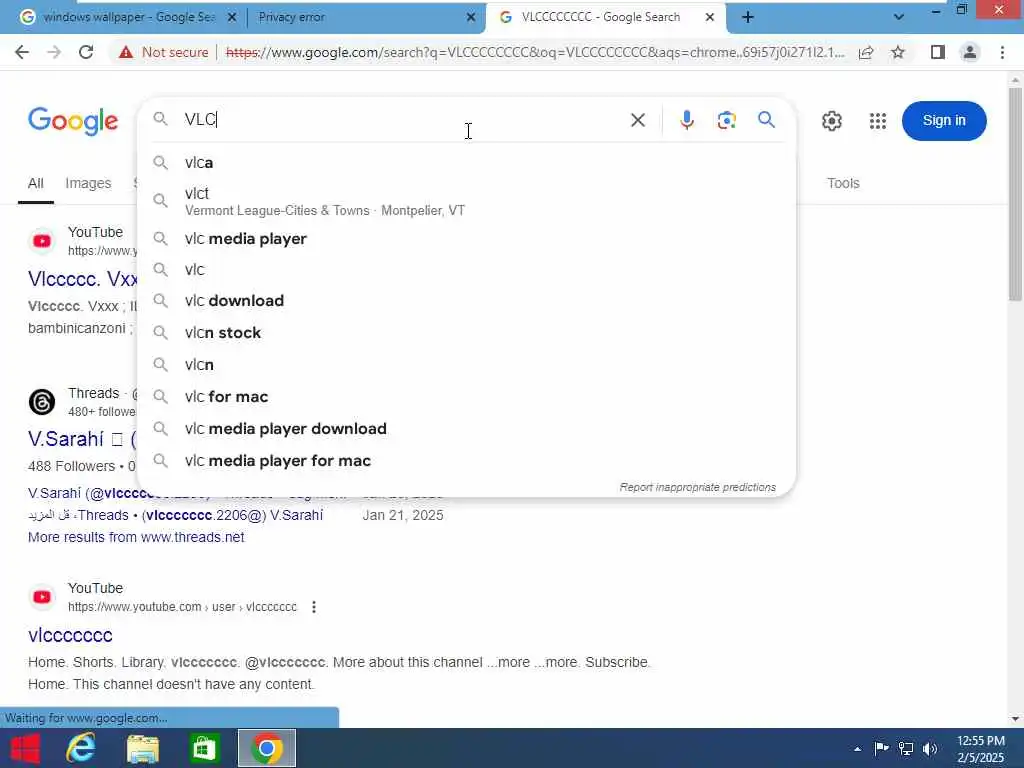This screenshot has height=768, width=1024.
Task: Open Microsoft Store from the taskbar
Action: click(204, 748)
